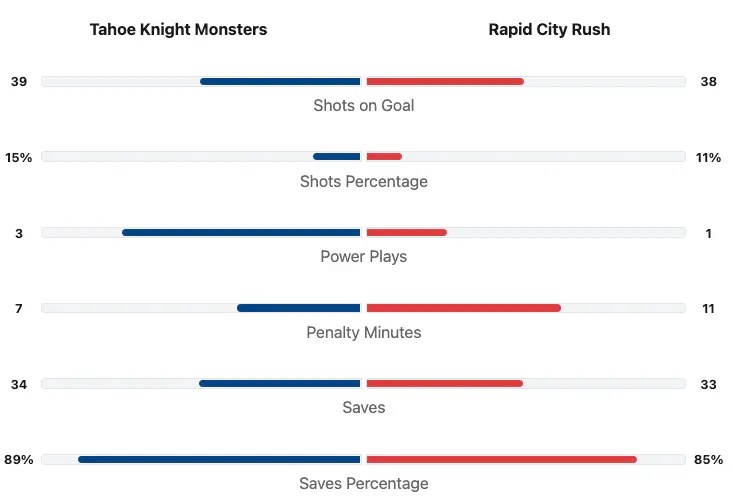This screenshot has height=499, width=733.
Task: Click the Penalty Minutes label
Action: (x=363, y=332)
